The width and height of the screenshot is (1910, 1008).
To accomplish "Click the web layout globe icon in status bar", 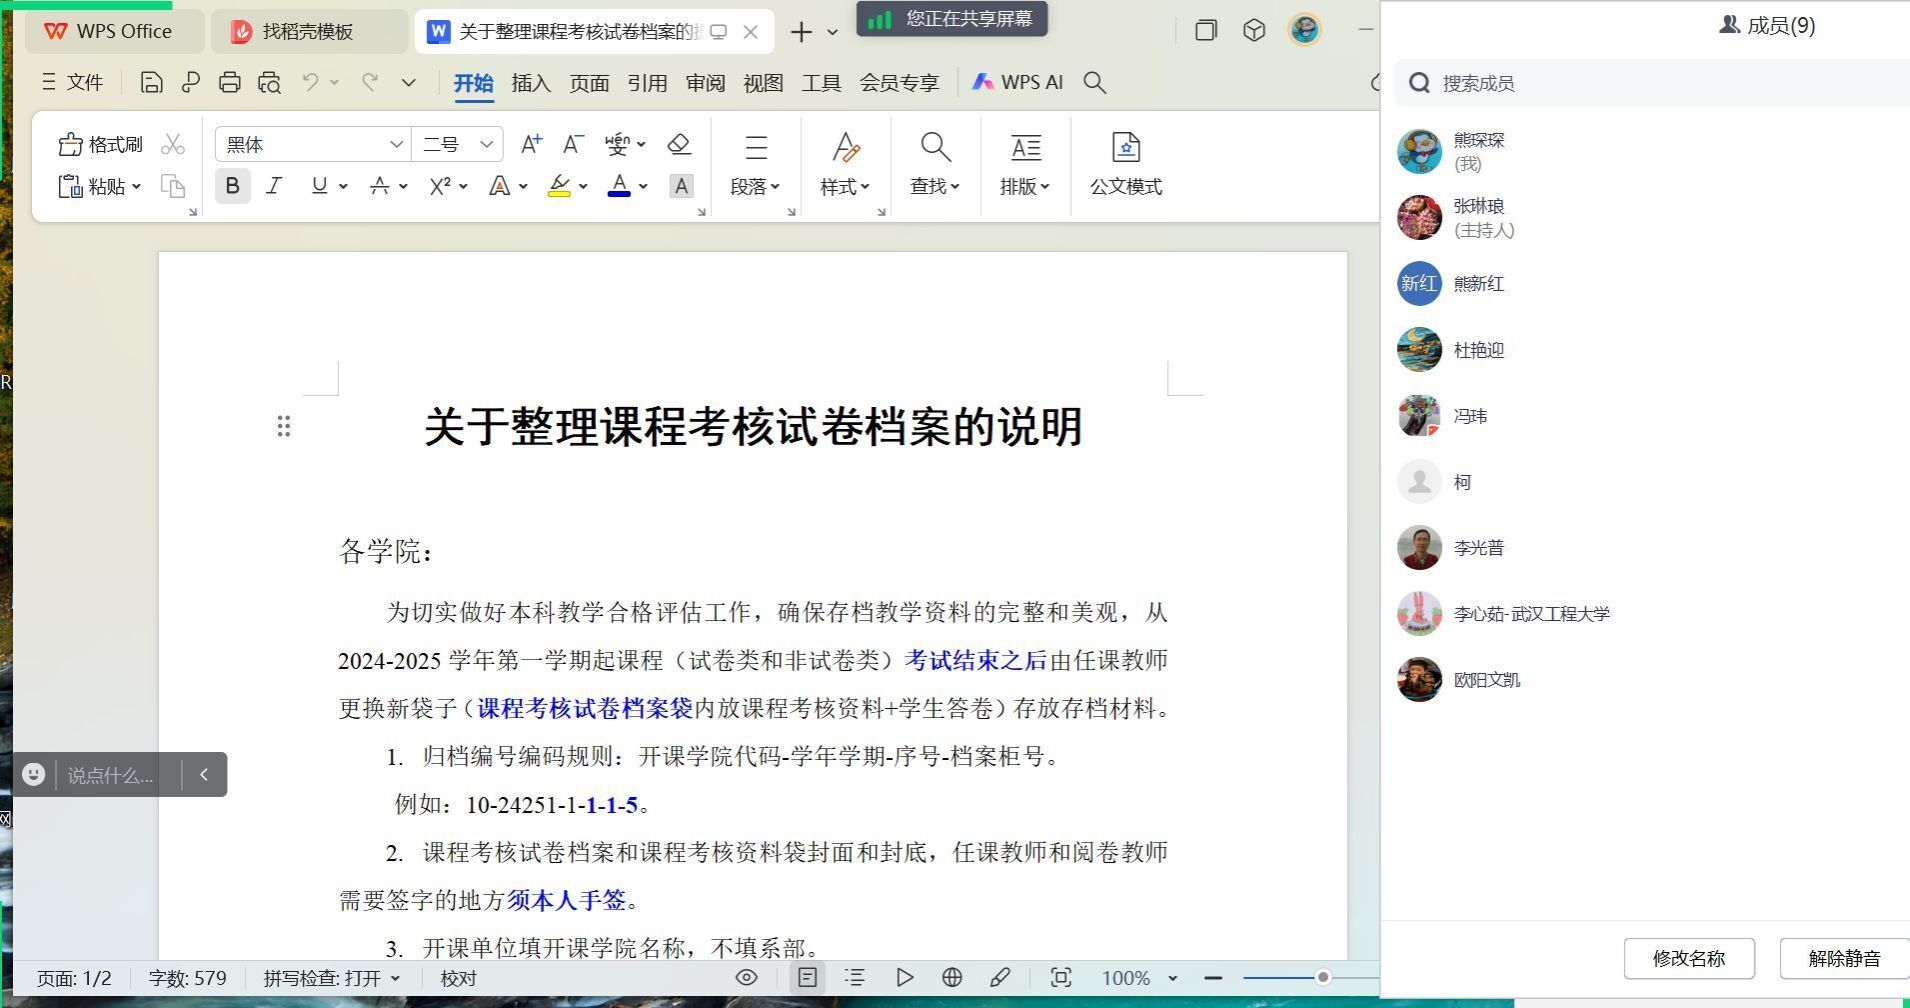I will tap(952, 978).
